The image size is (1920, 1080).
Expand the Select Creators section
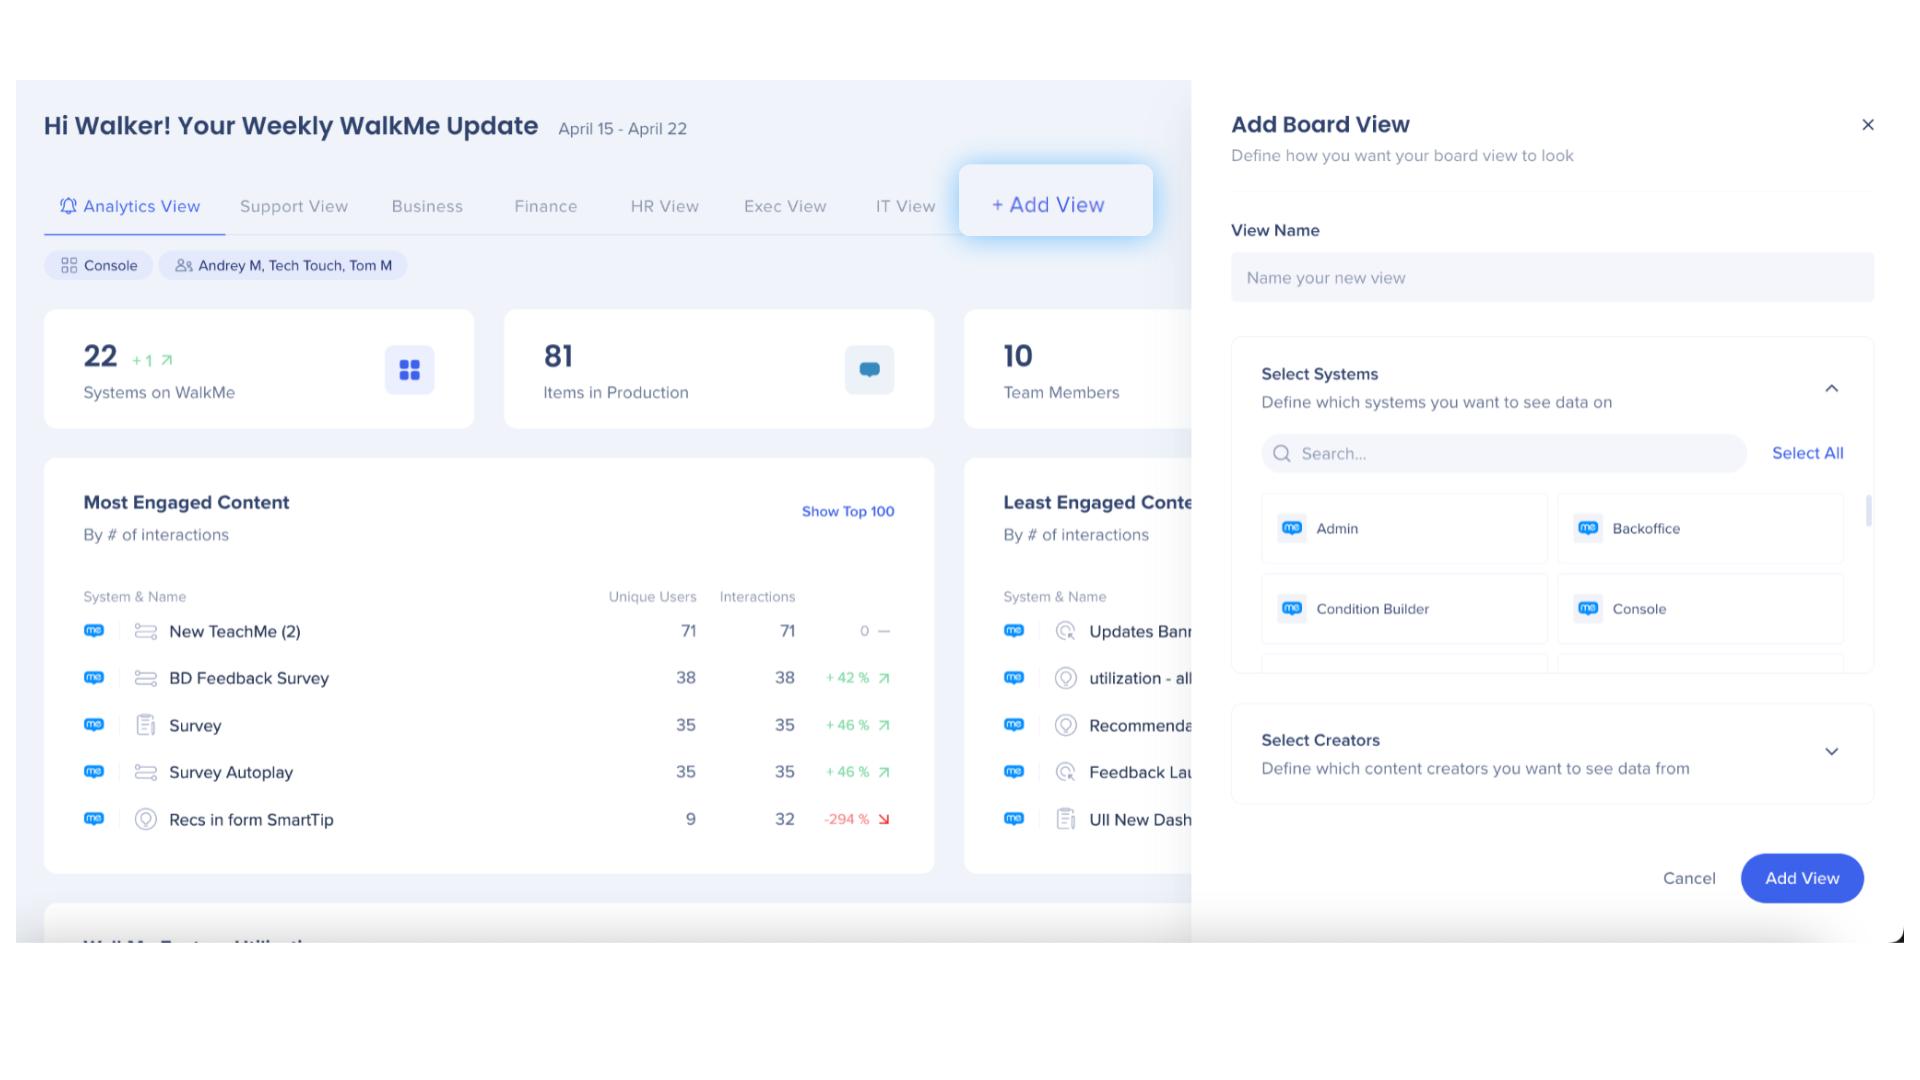[x=1831, y=752]
